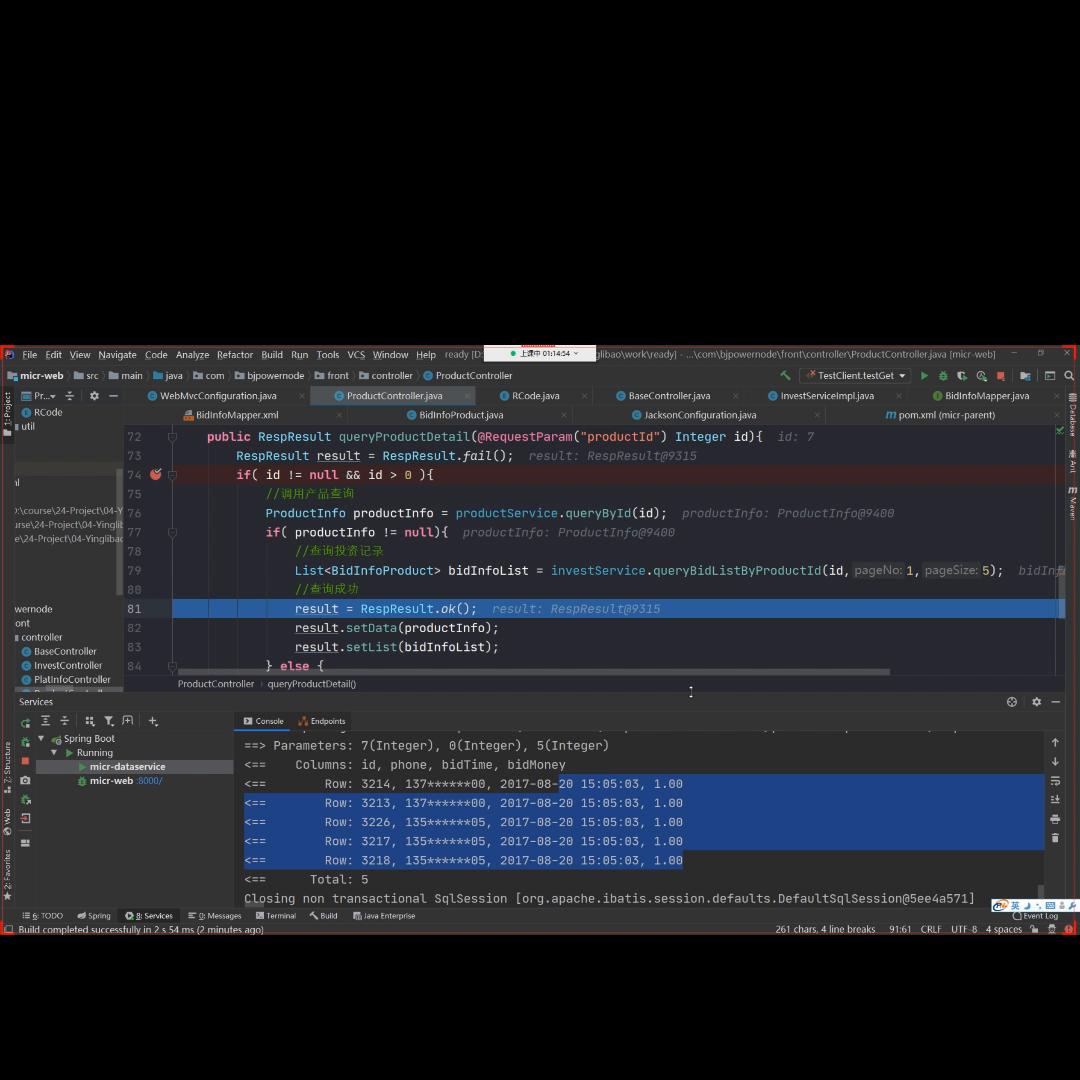Open 4 spaces indent selector
1080x1080 pixels.
point(1004,929)
